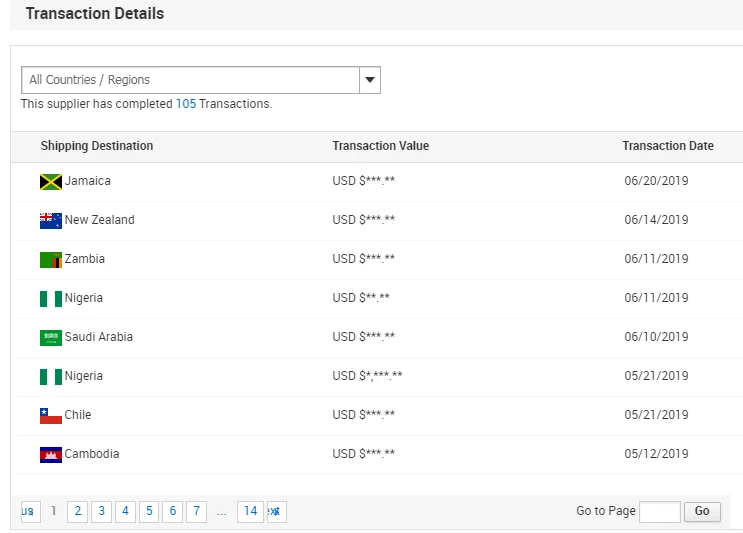Click the Zambia flag icon
The image size is (743, 533).
(51, 260)
